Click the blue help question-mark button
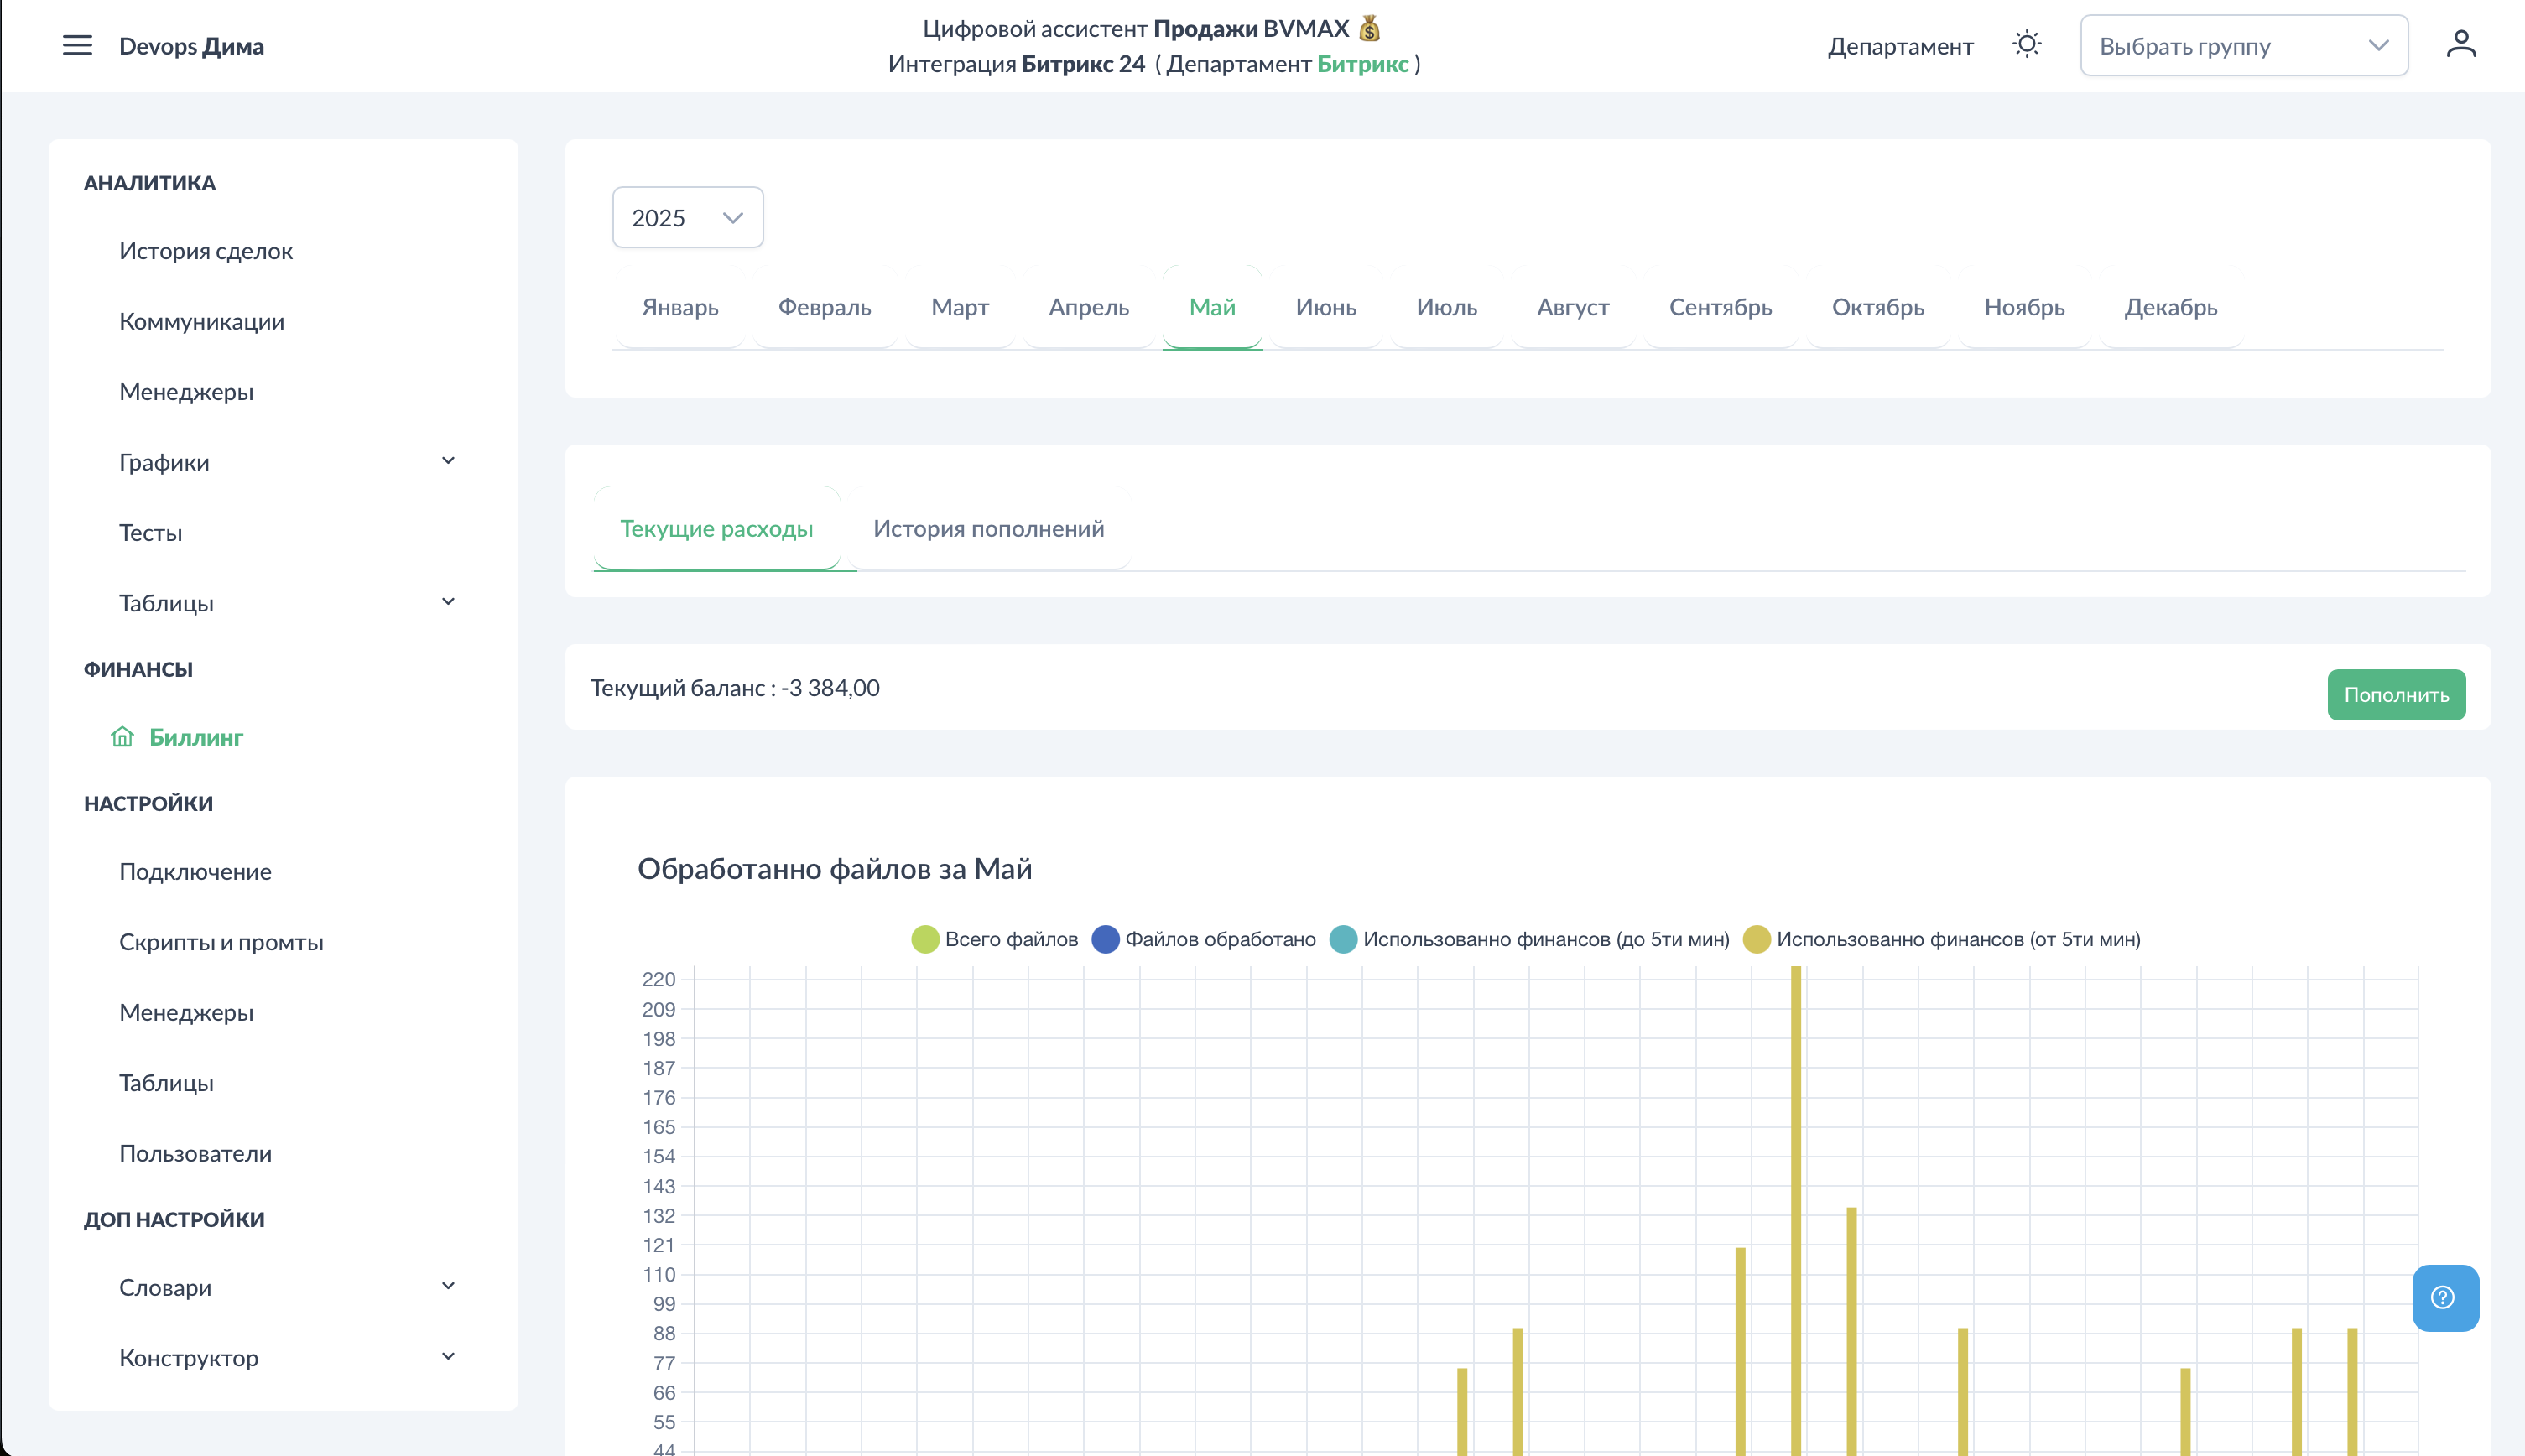Viewport: 2525px width, 1456px height. [2443, 1297]
